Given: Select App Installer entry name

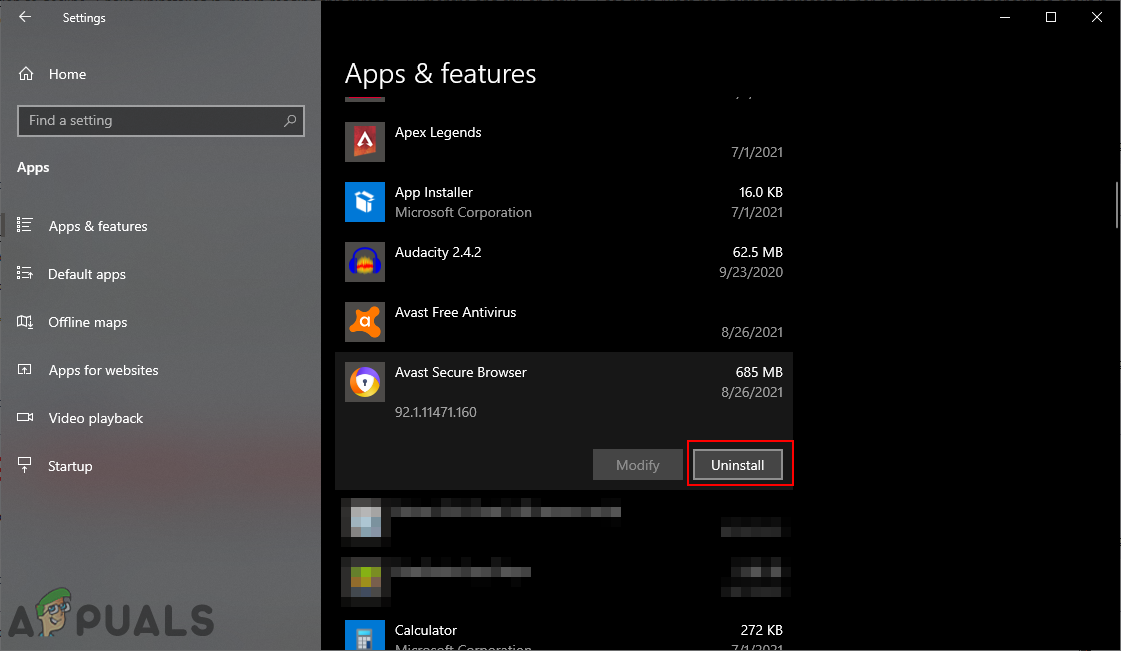Looking at the screenshot, I should 434,192.
